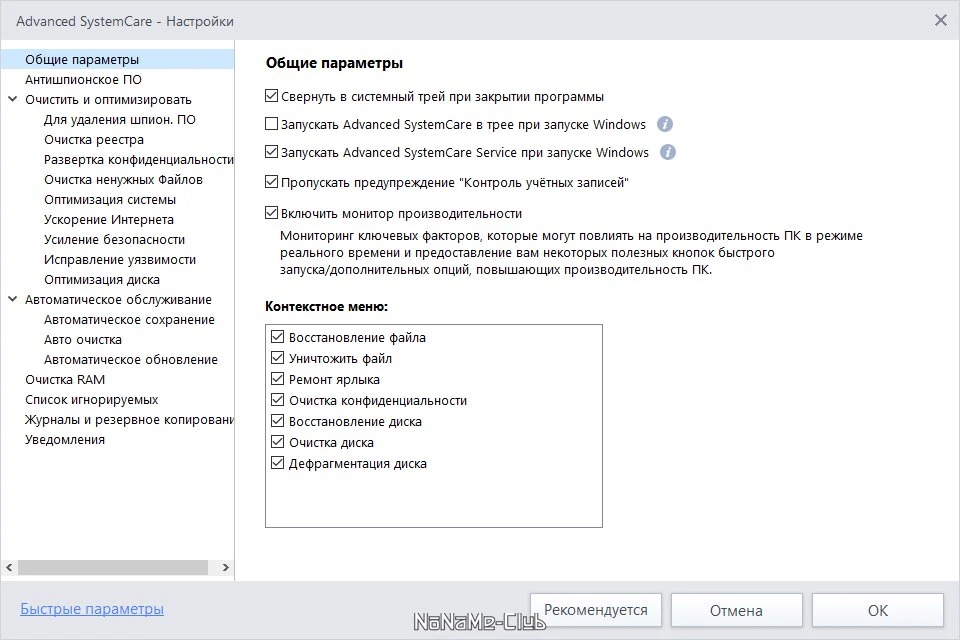Open 'Усиление безопасности' settings
Image resolution: width=960 pixels, height=640 pixels.
click(x=114, y=239)
